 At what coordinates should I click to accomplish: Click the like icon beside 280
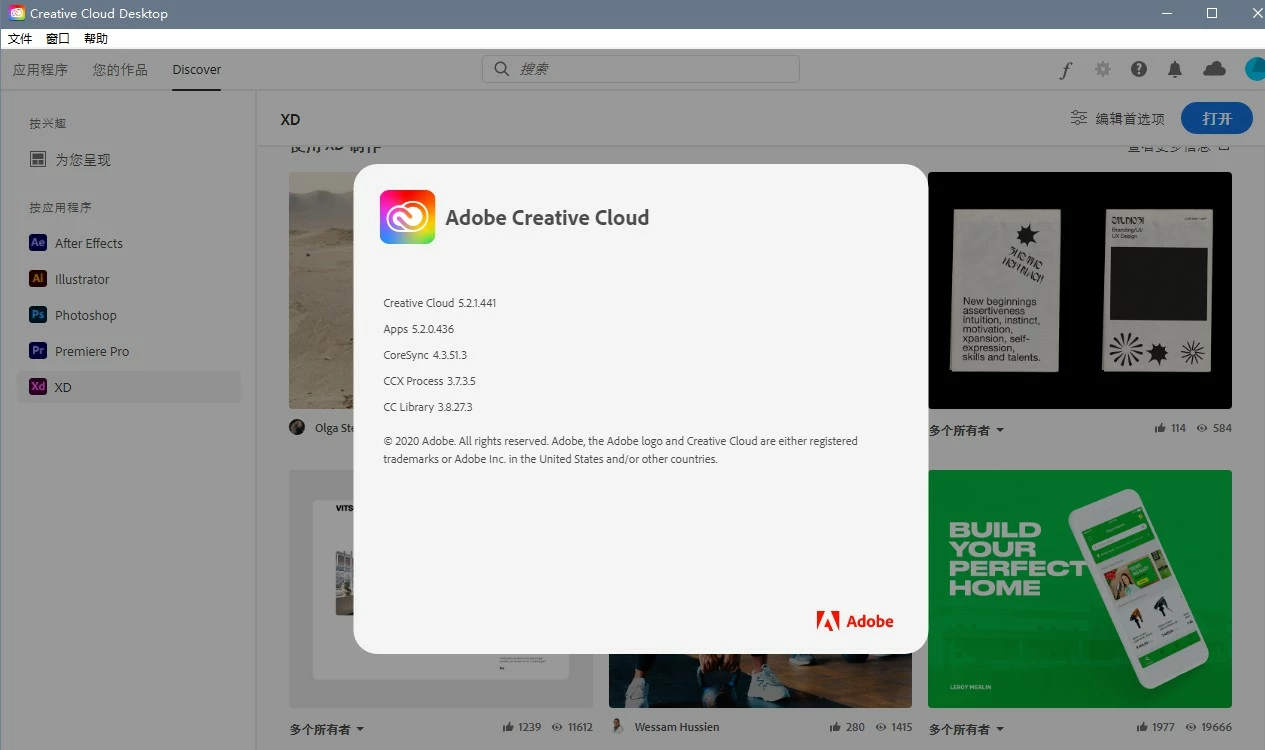(834, 728)
